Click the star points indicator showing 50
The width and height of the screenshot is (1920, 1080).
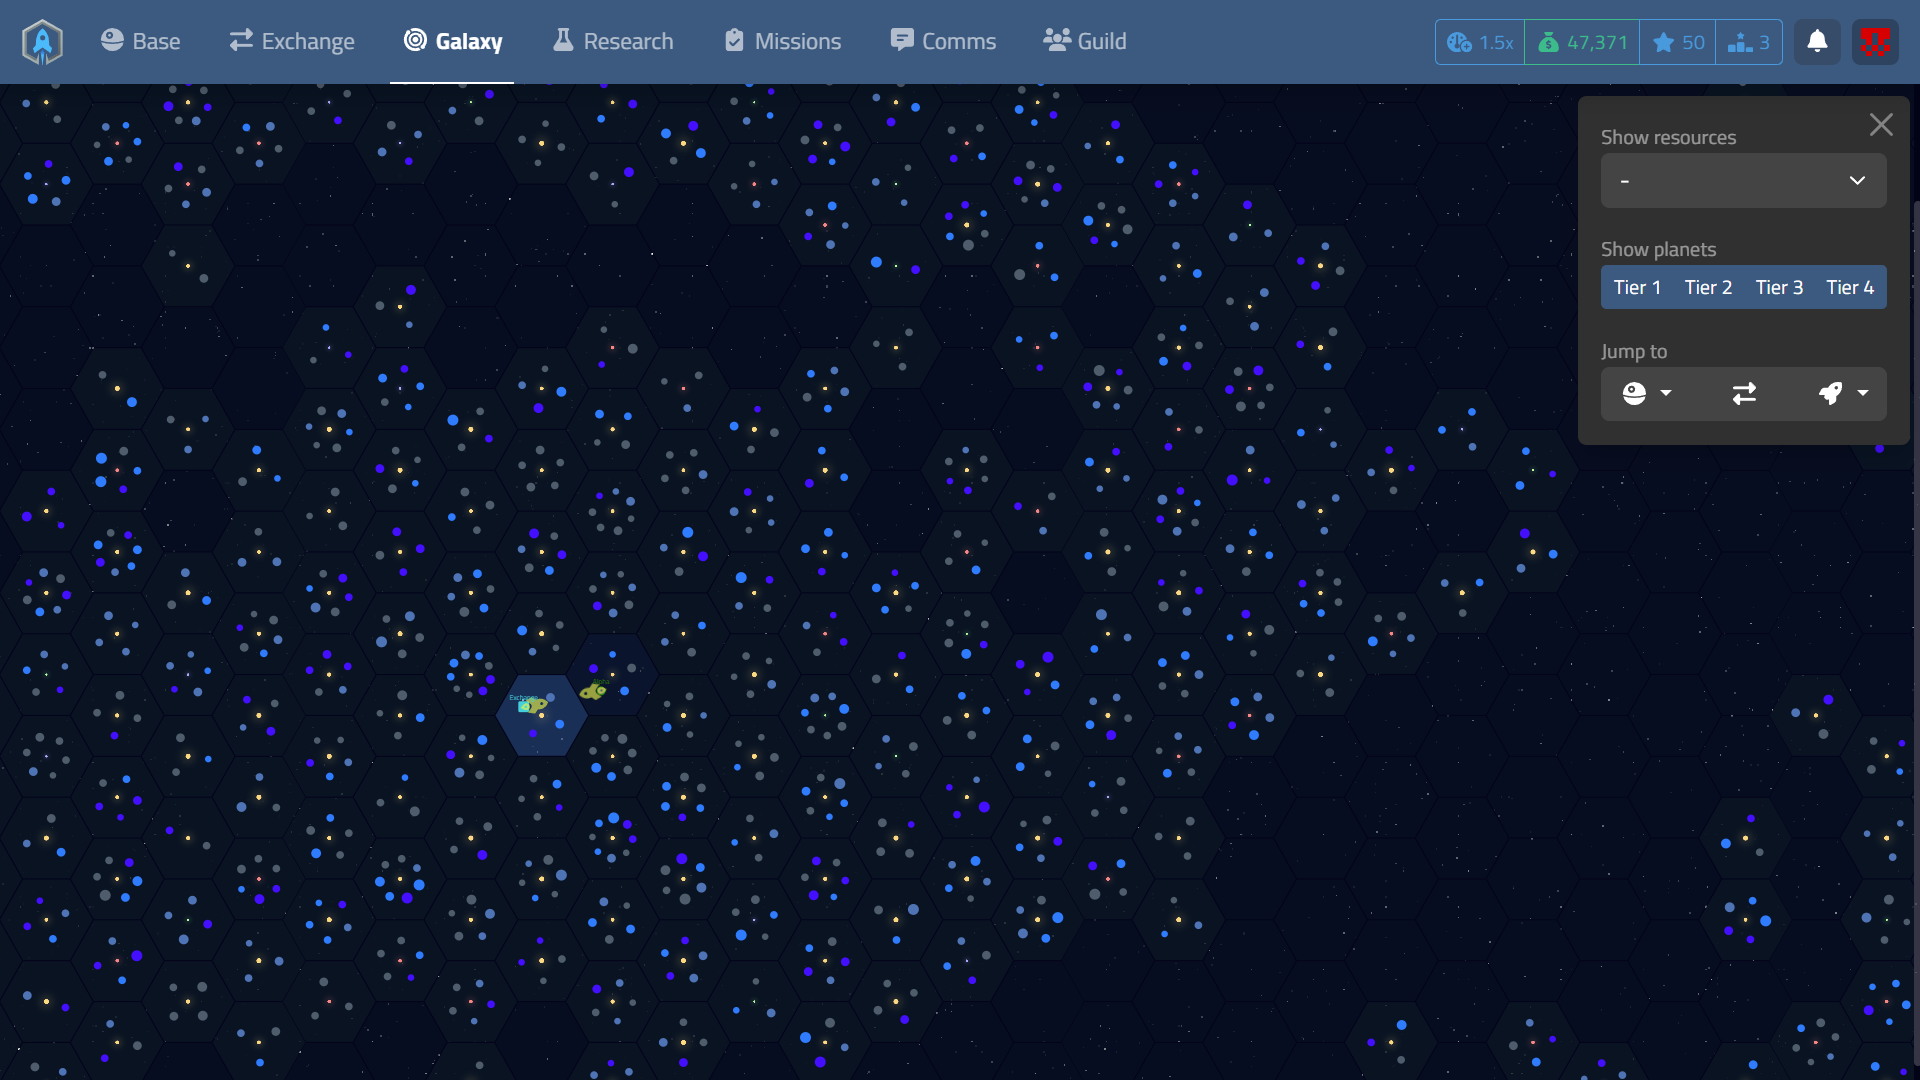pyautogui.click(x=1678, y=42)
